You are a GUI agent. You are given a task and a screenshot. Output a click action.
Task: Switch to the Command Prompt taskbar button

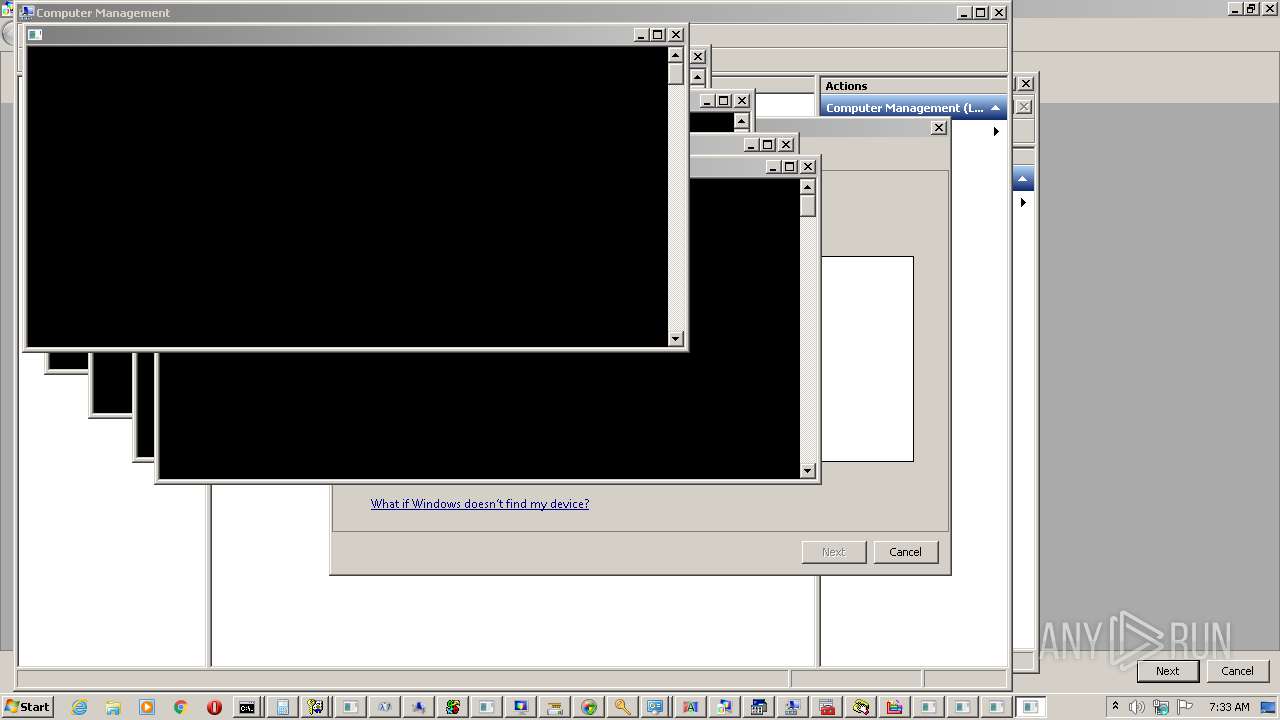coord(246,707)
